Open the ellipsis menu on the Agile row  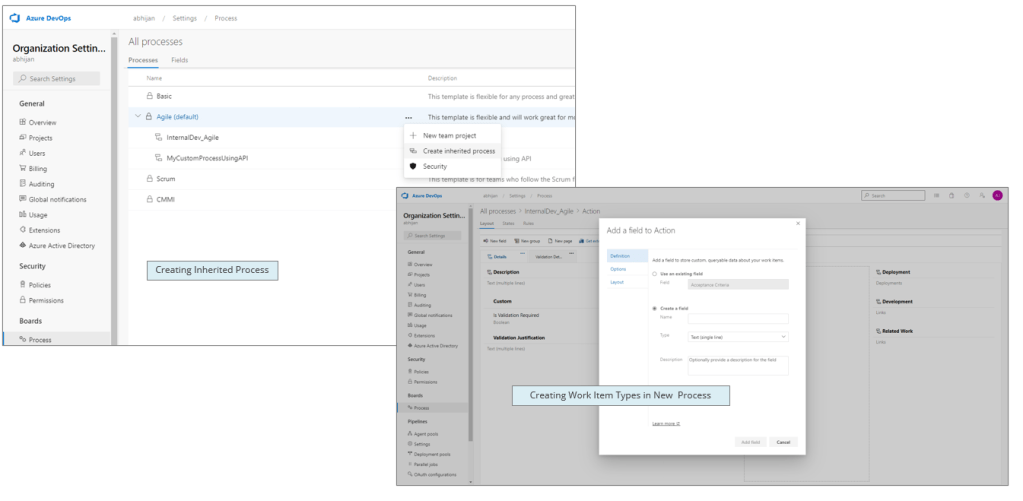(x=408, y=117)
